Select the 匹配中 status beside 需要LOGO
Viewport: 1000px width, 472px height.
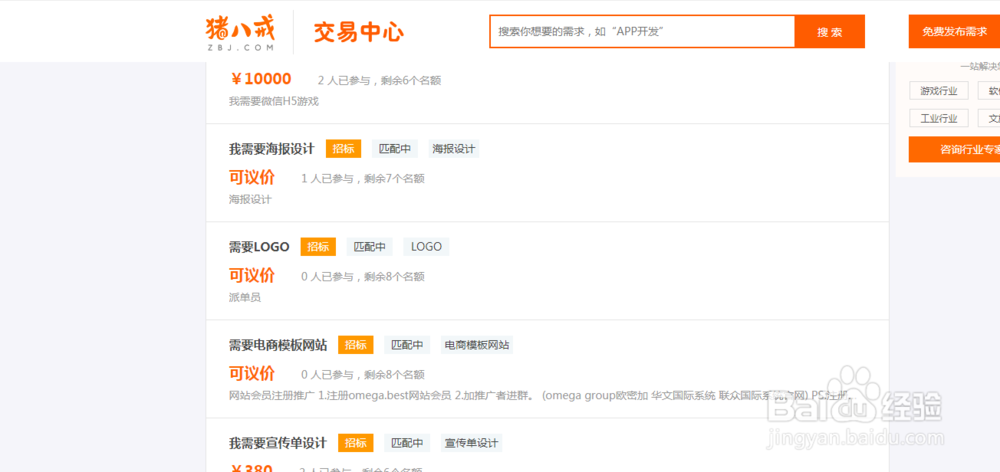click(x=370, y=247)
